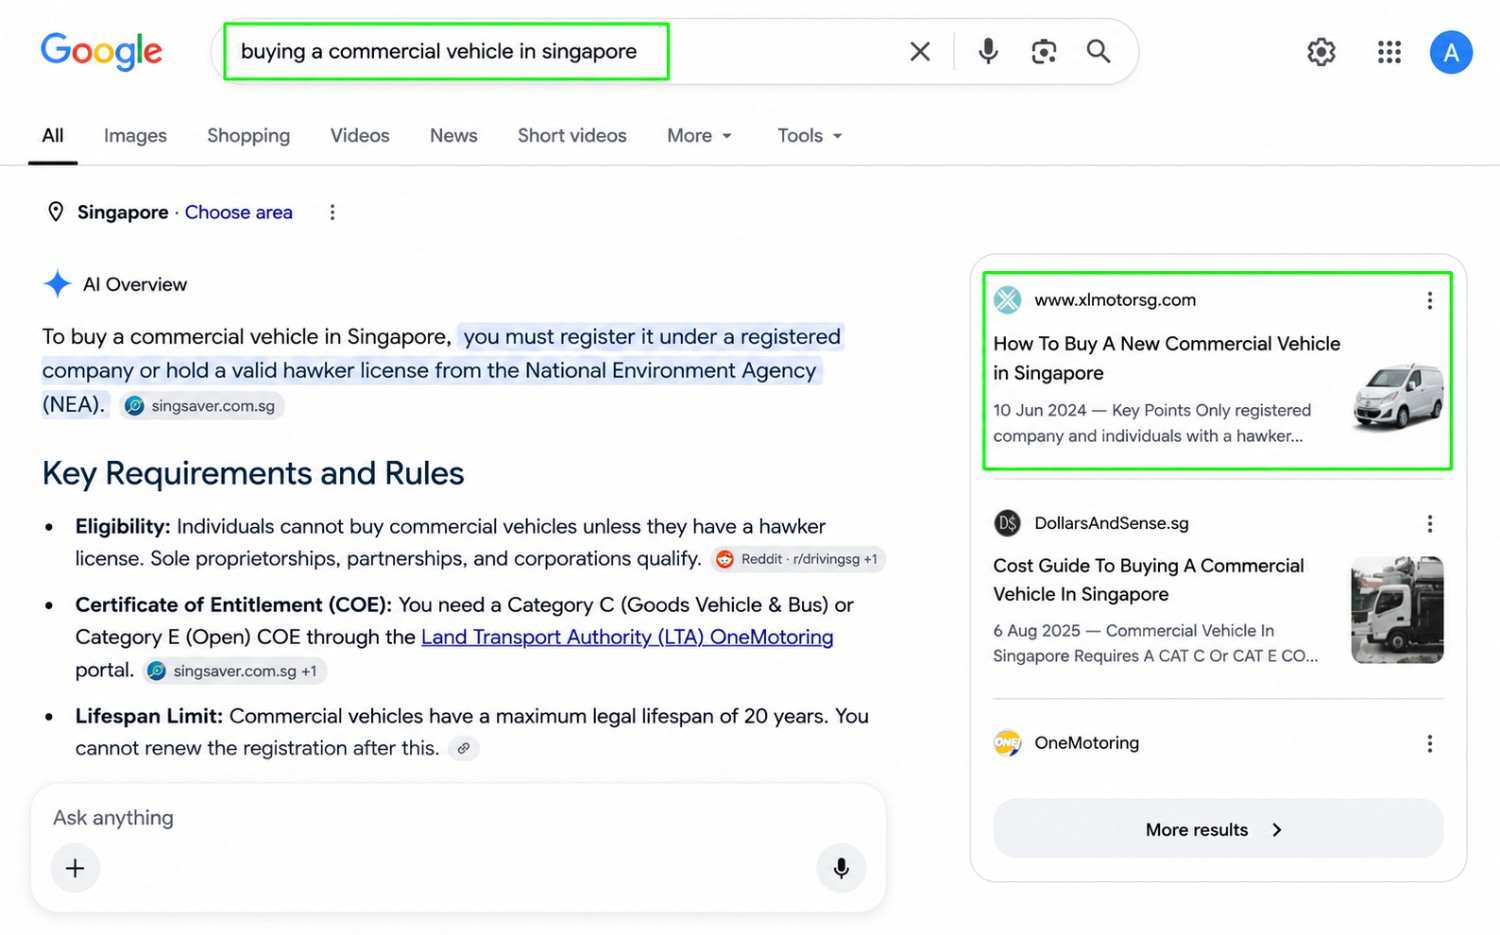Open options for the DollarsAndSense.sg result
The image size is (1500, 935).
(1429, 523)
